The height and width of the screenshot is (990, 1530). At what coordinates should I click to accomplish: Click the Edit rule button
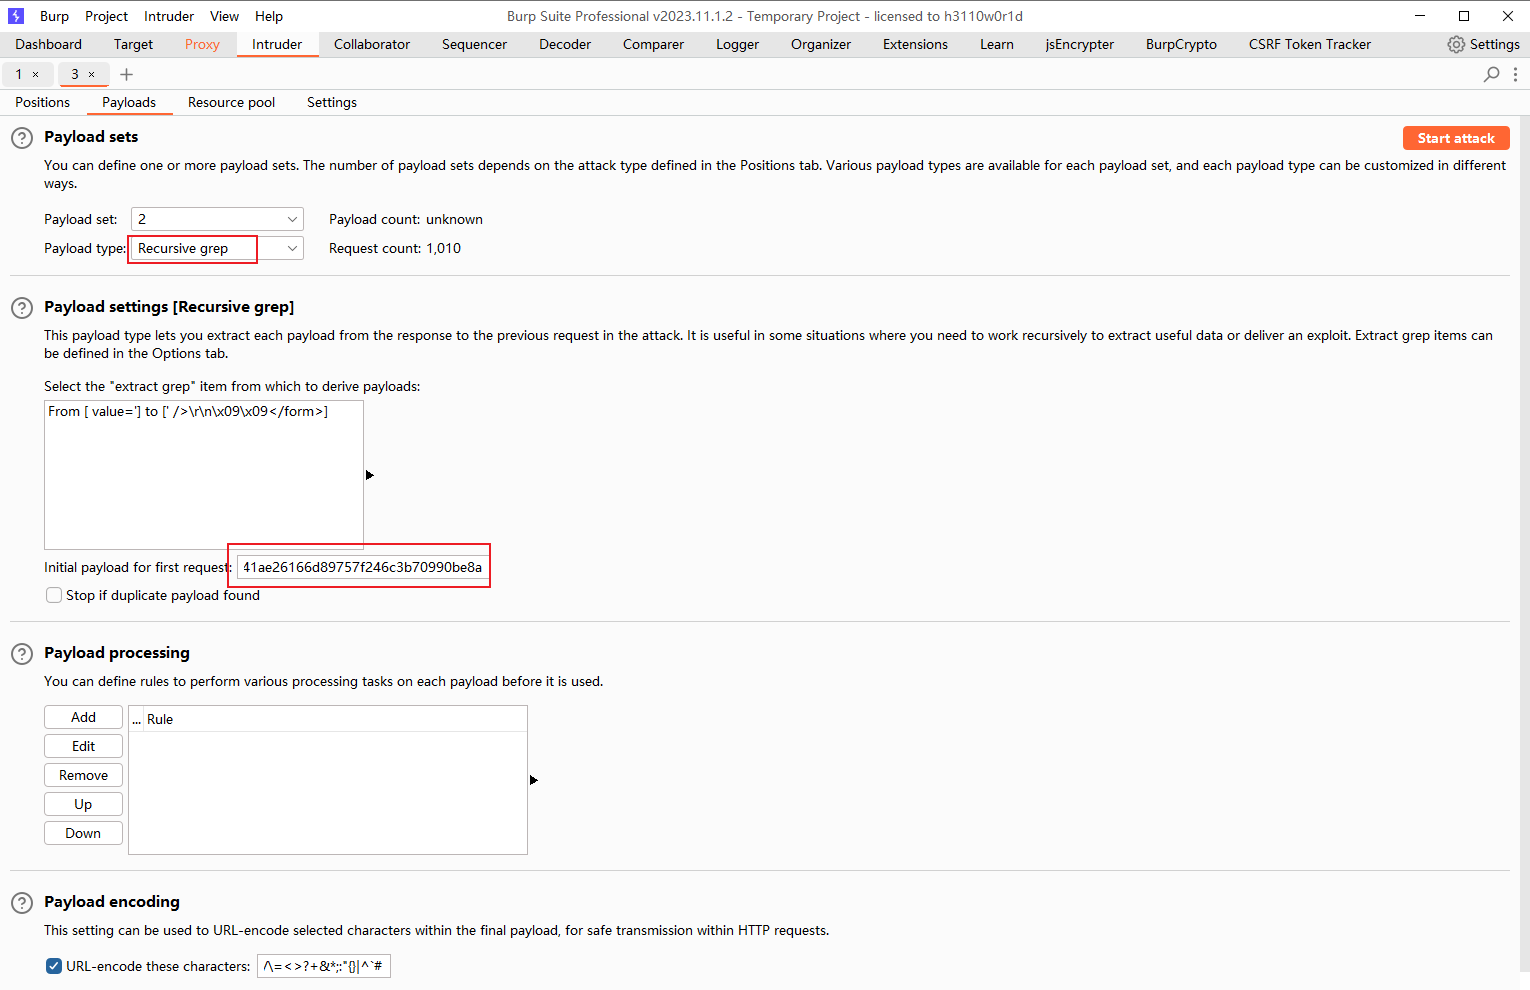[x=83, y=746]
